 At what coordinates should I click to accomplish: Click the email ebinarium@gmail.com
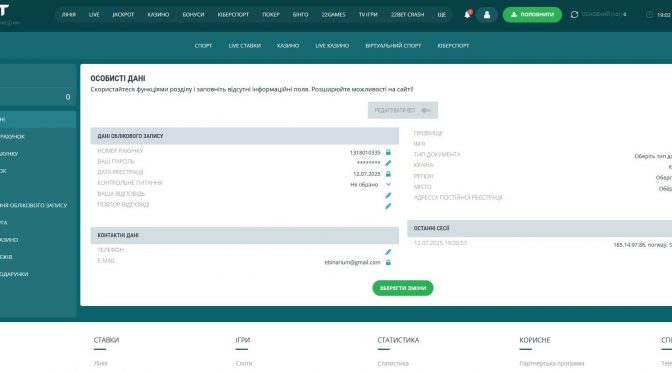(x=352, y=262)
